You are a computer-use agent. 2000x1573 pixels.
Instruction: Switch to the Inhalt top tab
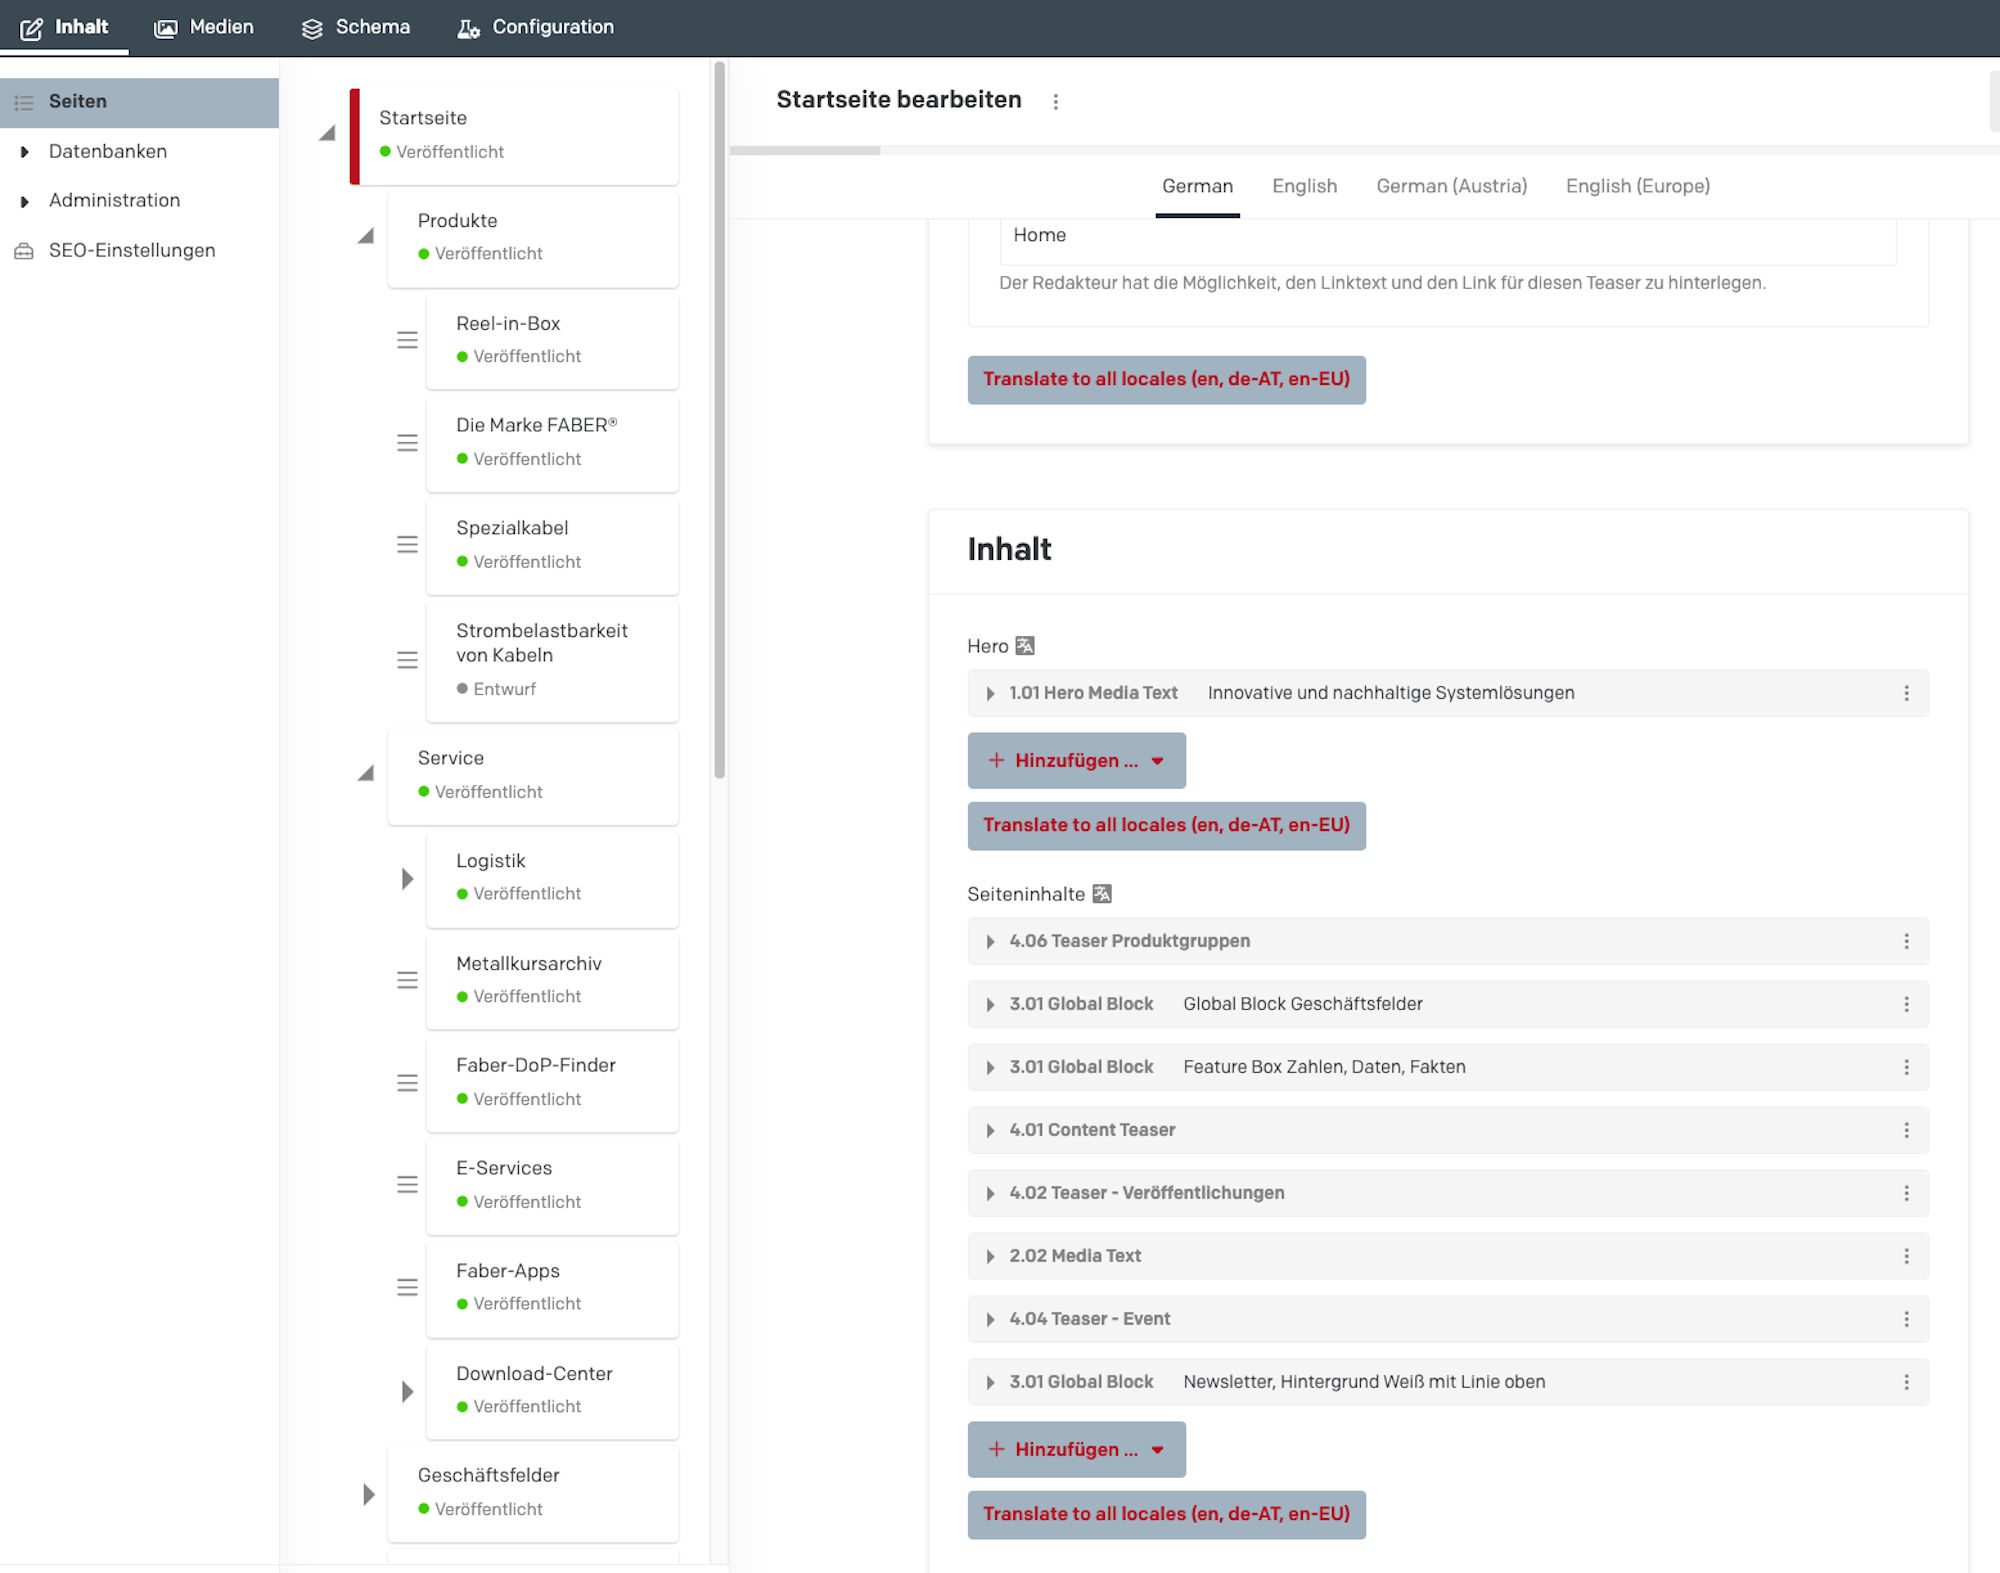click(x=64, y=27)
